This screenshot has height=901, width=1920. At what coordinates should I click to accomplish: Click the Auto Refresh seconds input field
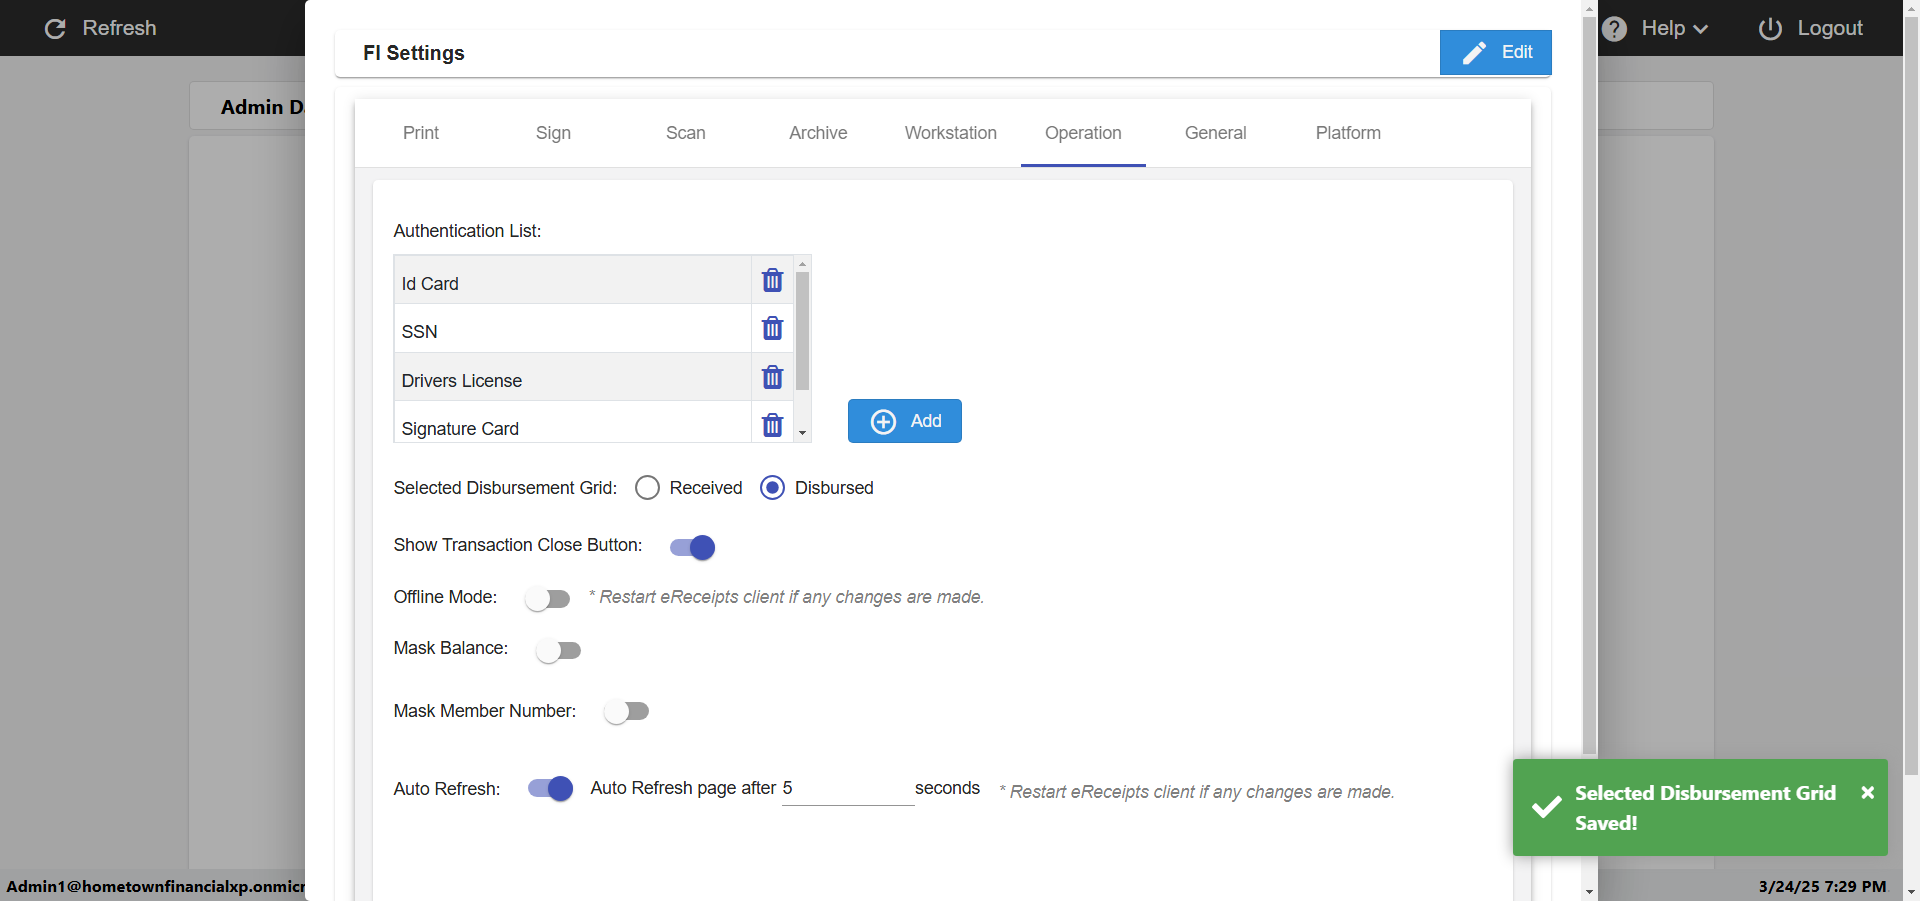(x=847, y=789)
